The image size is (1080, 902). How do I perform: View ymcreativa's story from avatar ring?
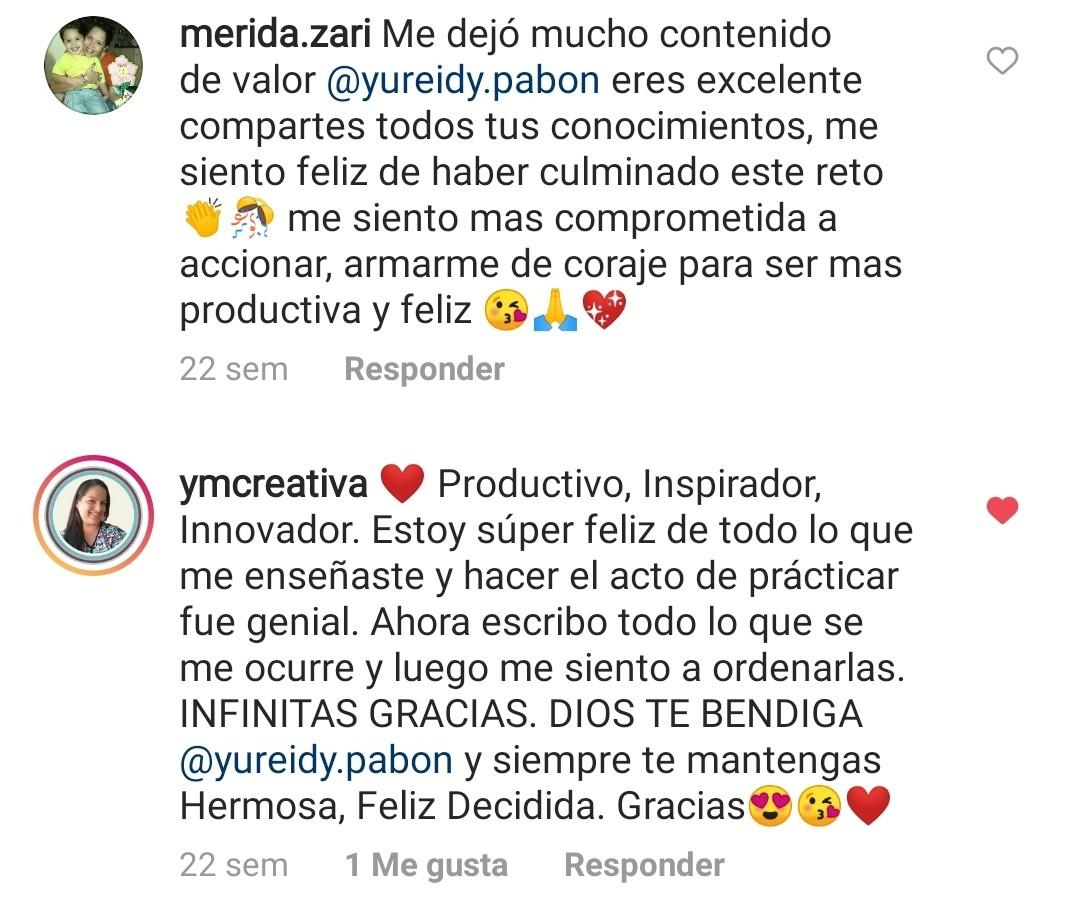pyautogui.click(x=94, y=515)
